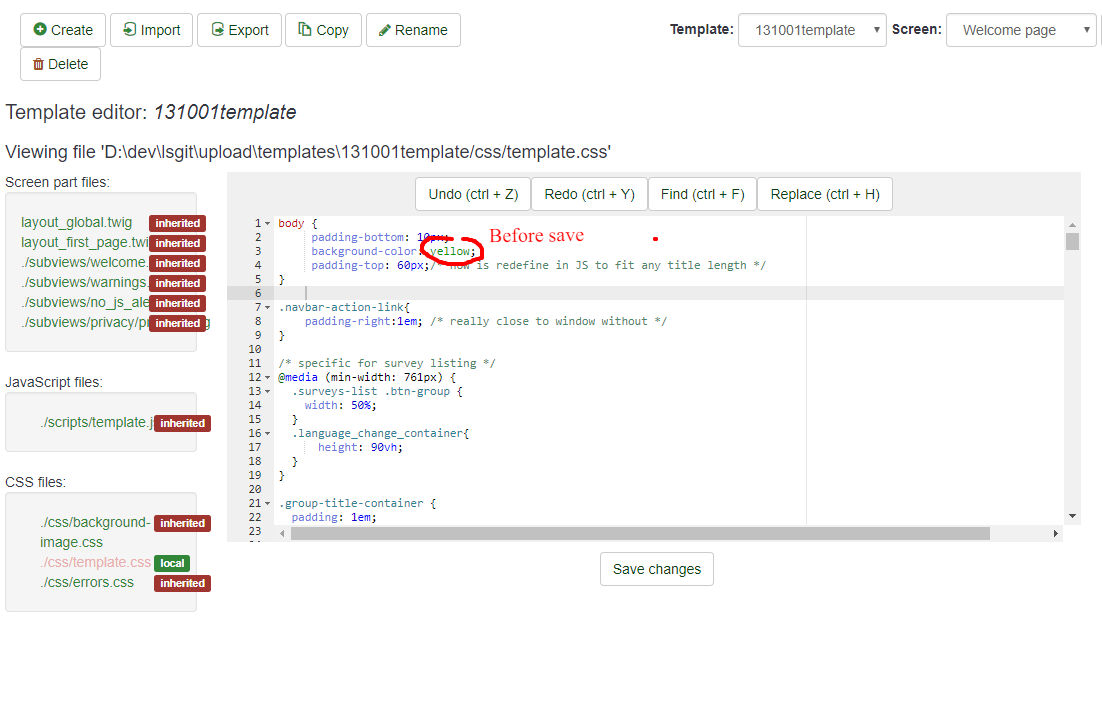Click the Create button plus icon
The height and width of the screenshot is (708, 1102).
coord(40,30)
